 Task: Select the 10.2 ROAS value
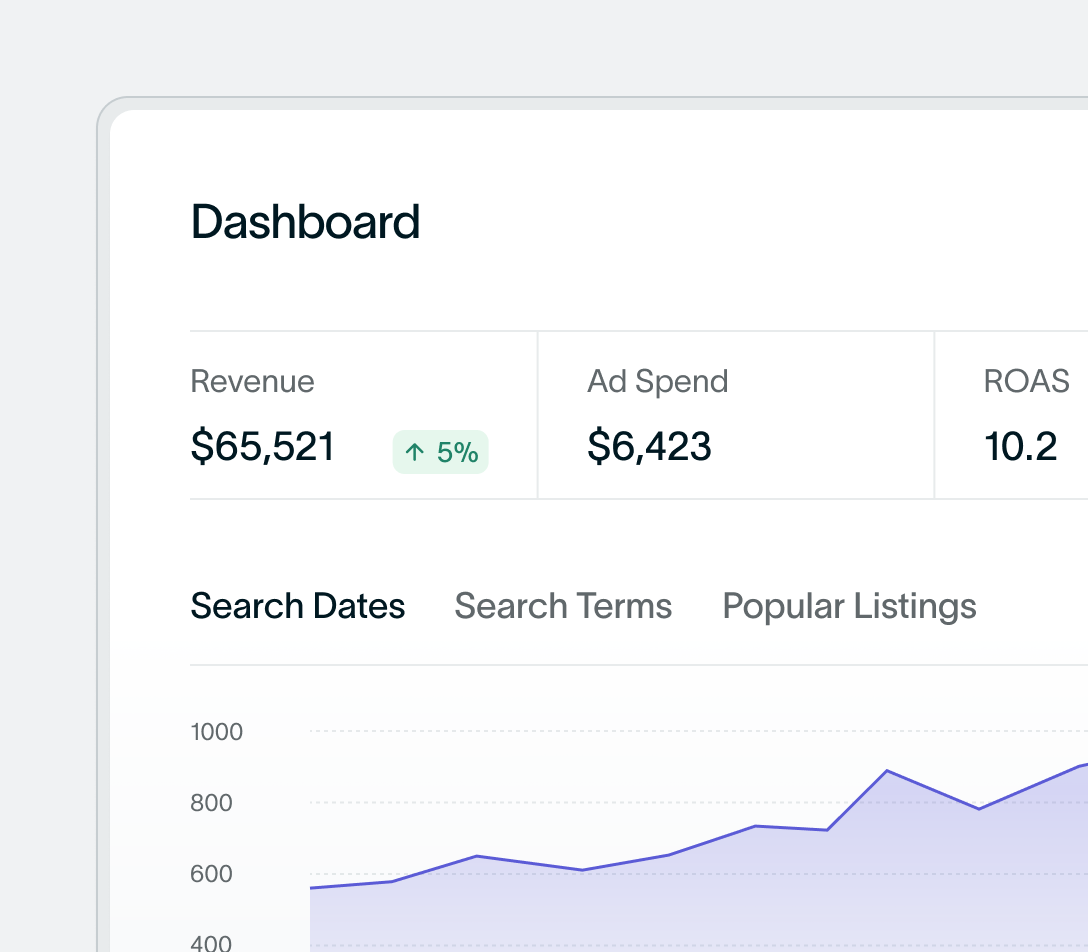tap(1021, 447)
